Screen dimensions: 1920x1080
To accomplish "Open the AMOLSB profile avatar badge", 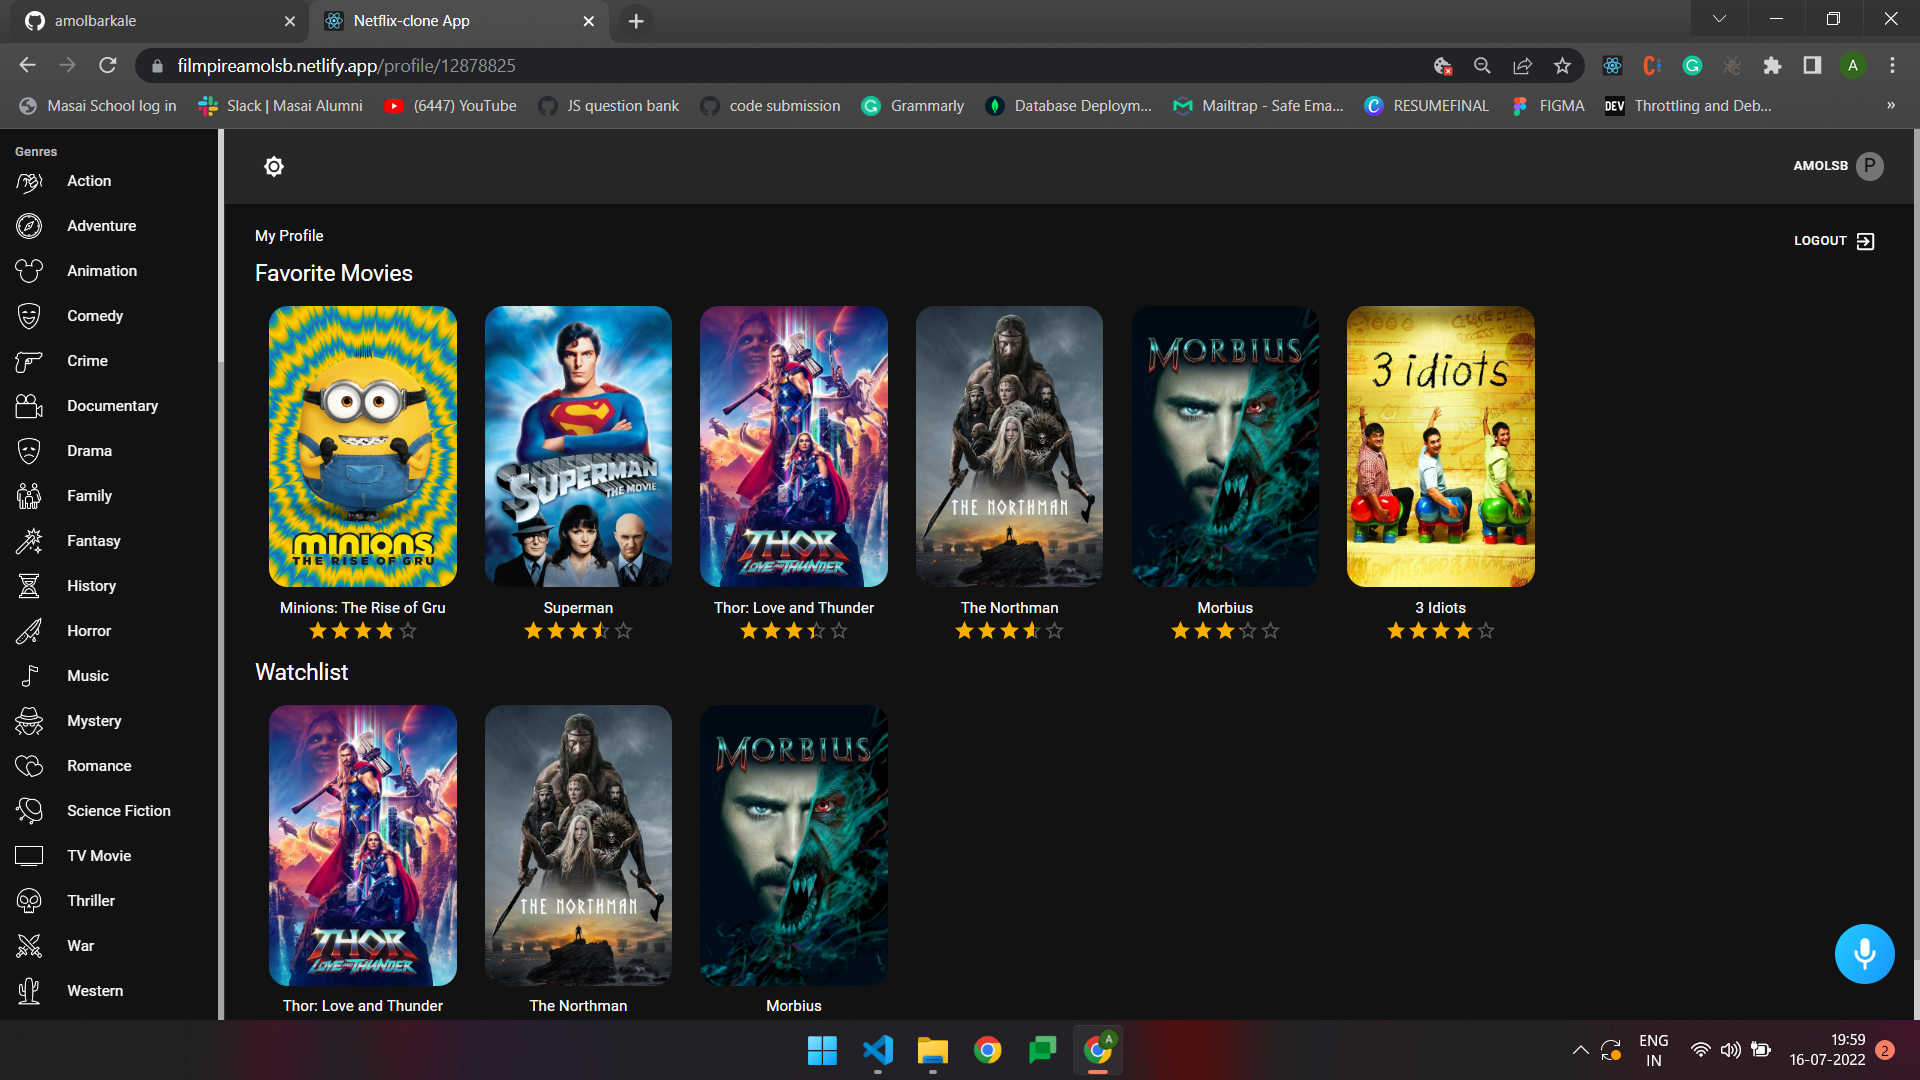I will coord(1869,166).
